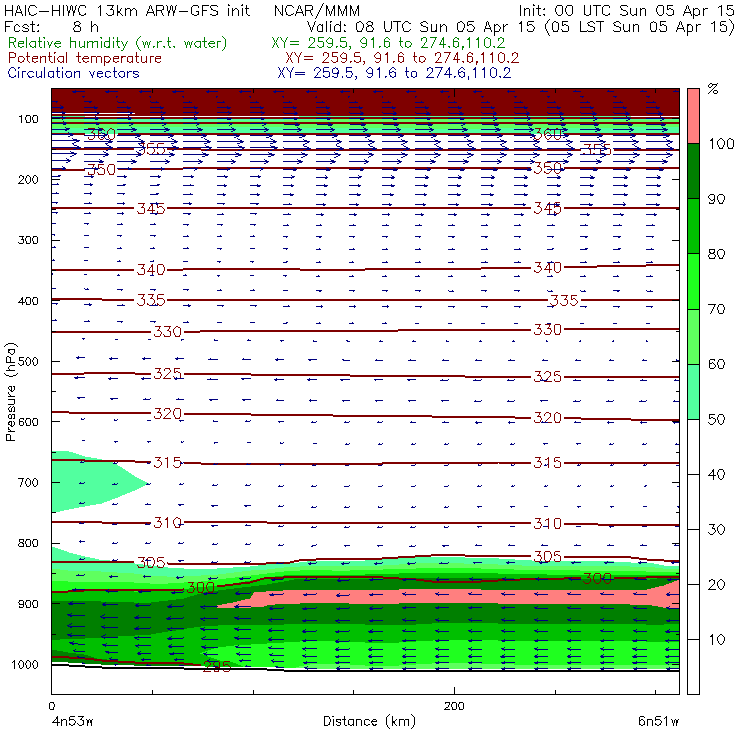Click the blue XY= 259.5, 91.6 coordinates line
This screenshot has width=740, height=740.
pyautogui.click(x=394, y=73)
